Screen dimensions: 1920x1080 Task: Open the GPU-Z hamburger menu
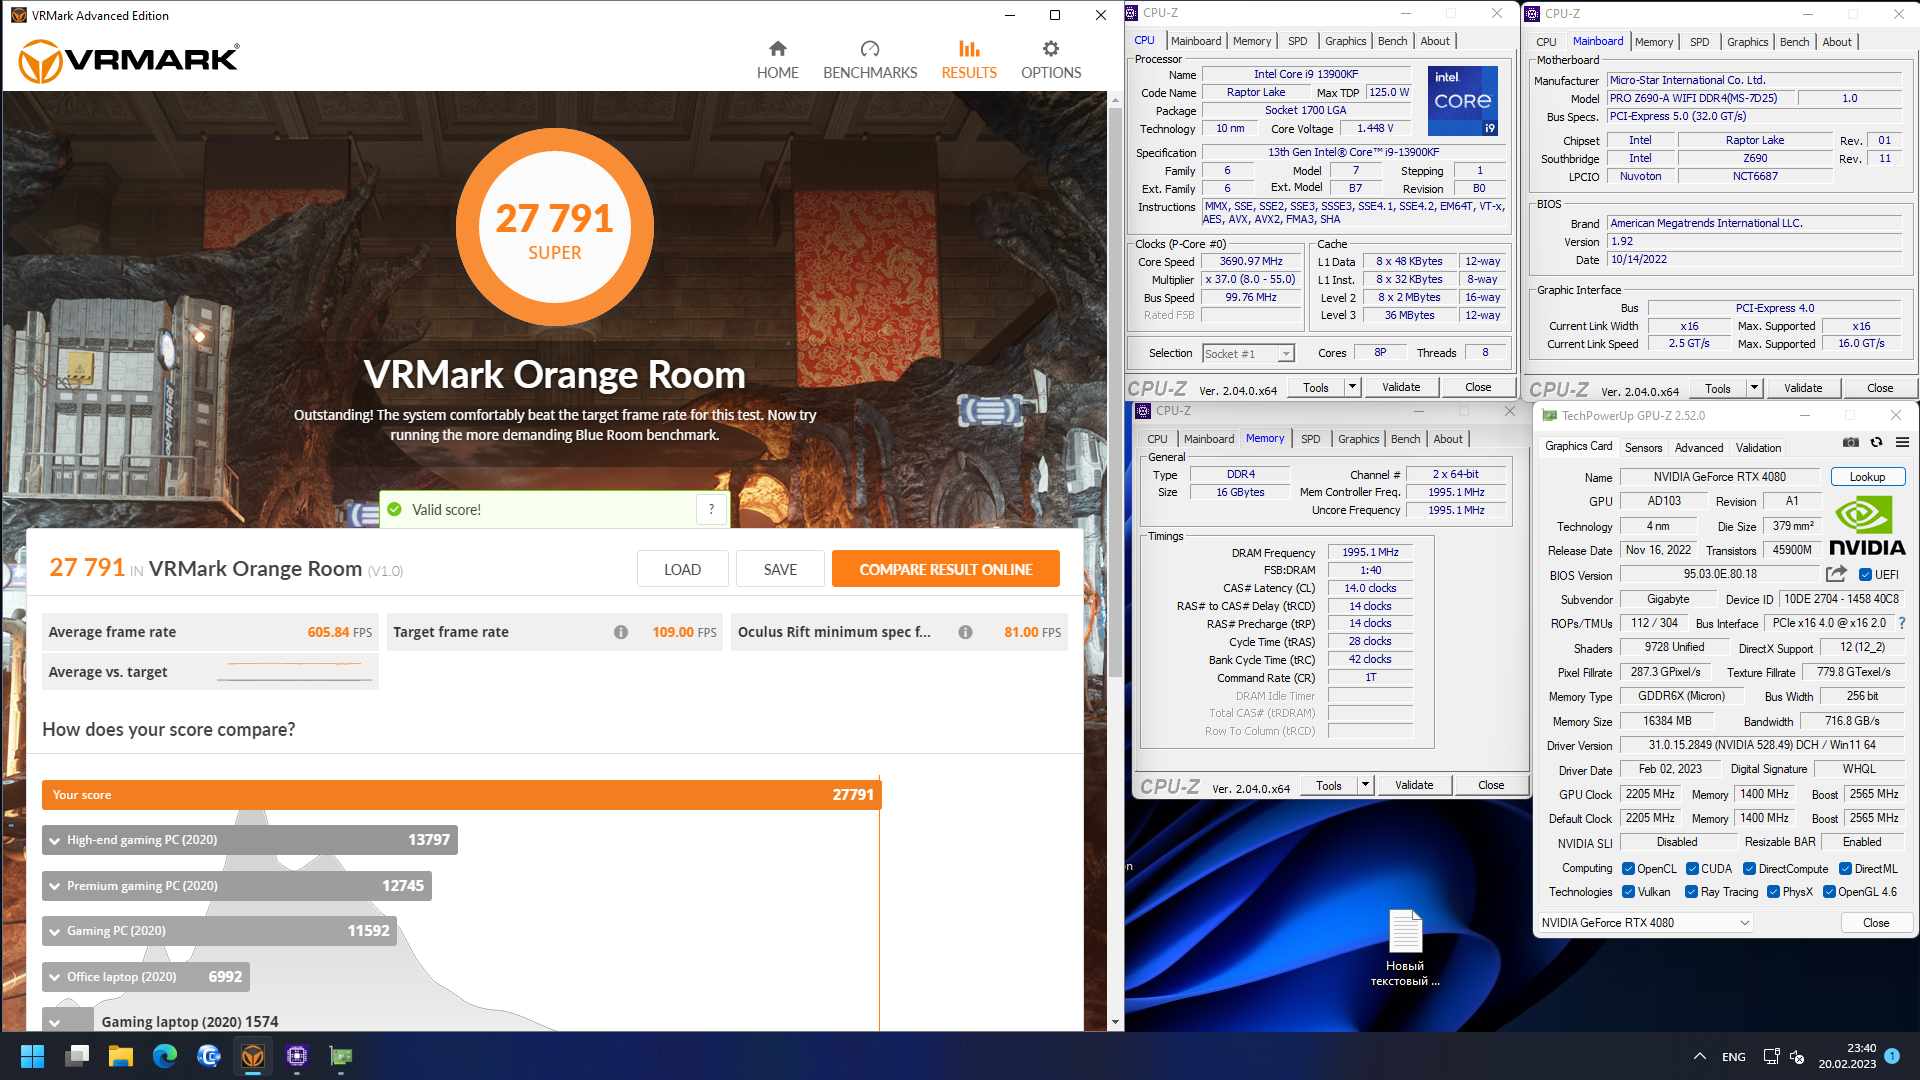pos(1902,442)
